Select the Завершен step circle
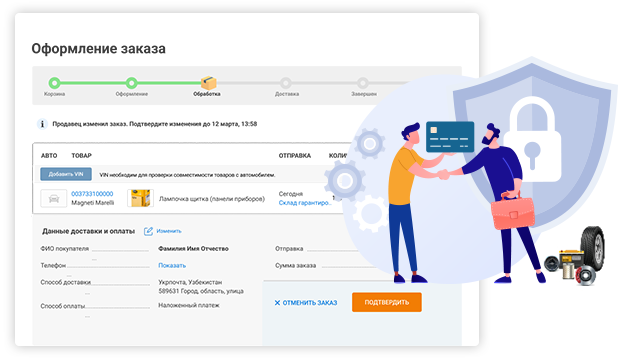This screenshot has height=360, width=620. click(x=363, y=83)
